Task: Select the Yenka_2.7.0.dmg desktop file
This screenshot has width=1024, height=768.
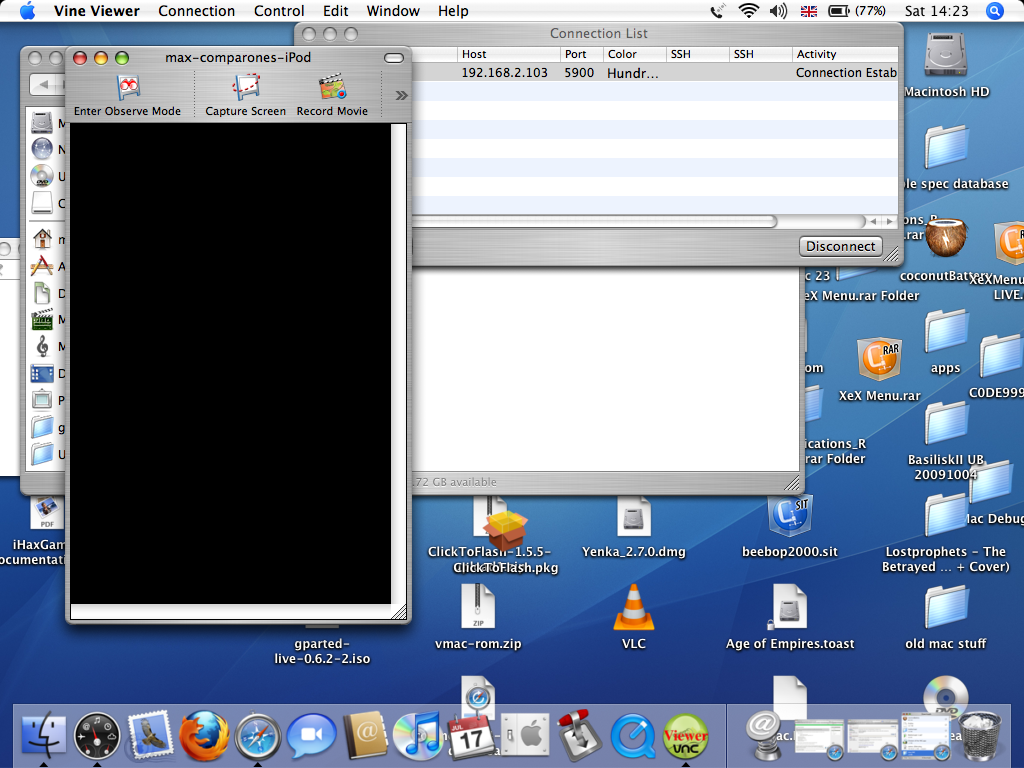Action: [633, 516]
